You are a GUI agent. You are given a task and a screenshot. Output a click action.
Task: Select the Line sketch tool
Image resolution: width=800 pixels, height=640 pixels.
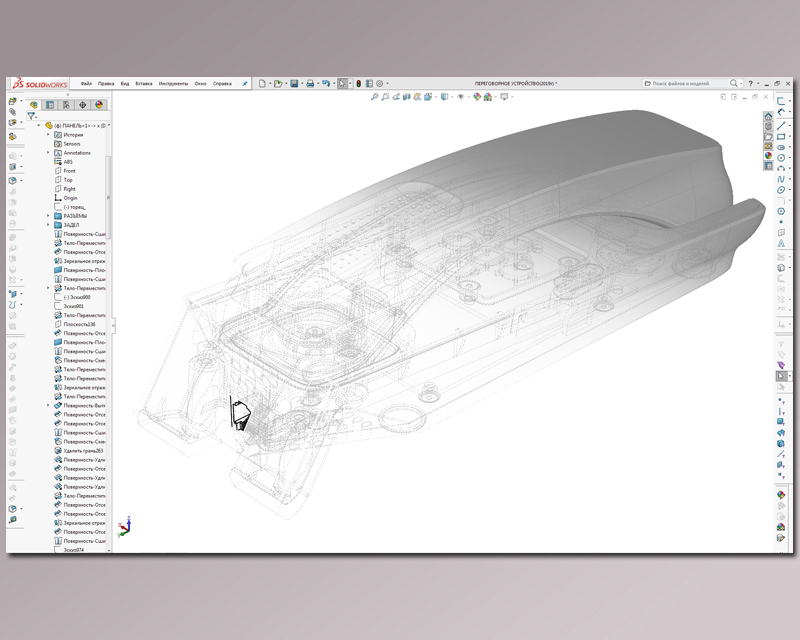coord(781,125)
